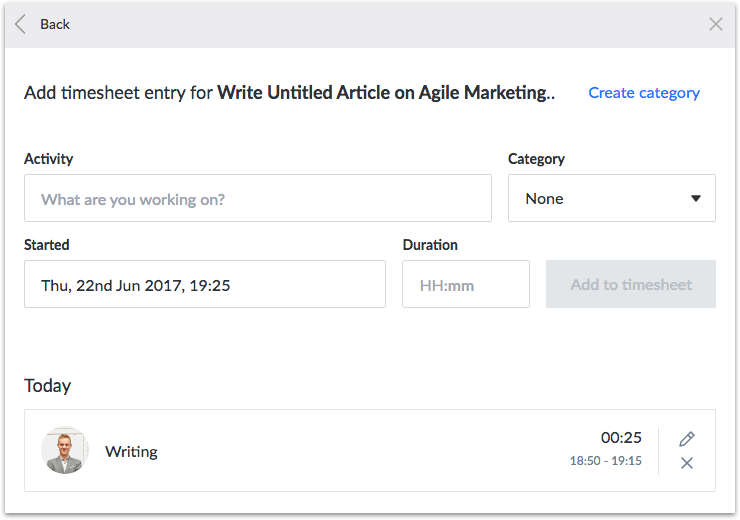This screenshot has height=520, width=740.
Task: Open the 'Create category' link
Action: (644, 93)
